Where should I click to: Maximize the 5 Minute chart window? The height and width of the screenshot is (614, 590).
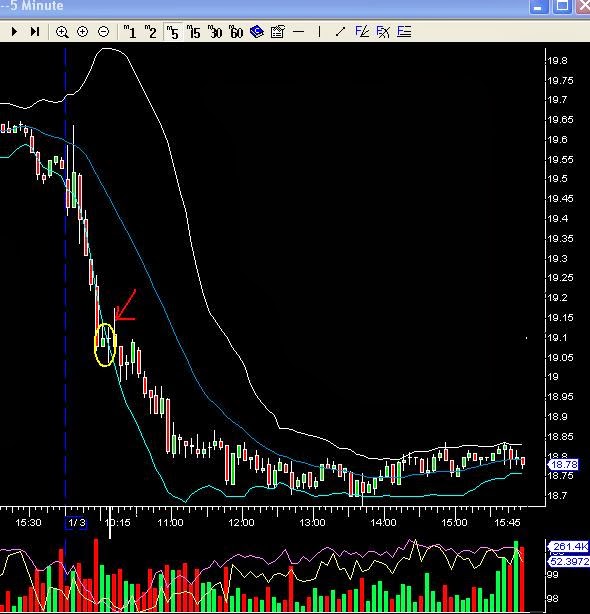[x=563, y=6]
